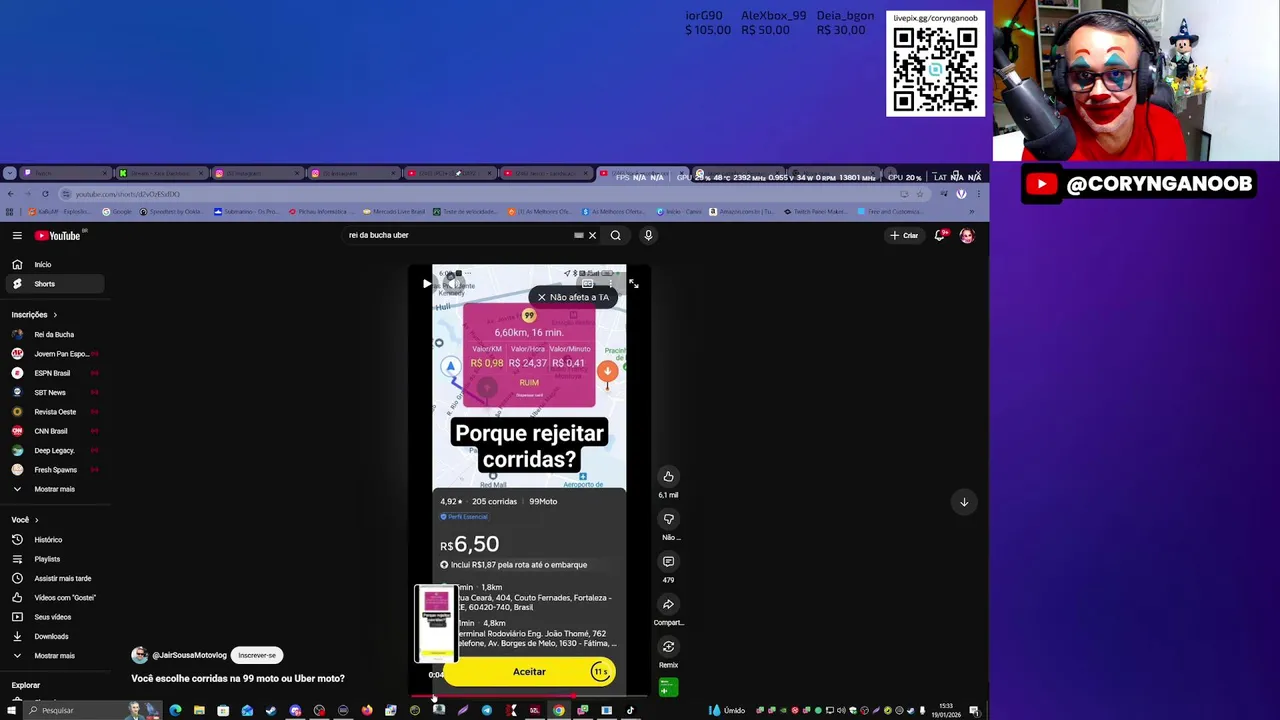
Task: Play the Short video
Action: click(427, 284)
